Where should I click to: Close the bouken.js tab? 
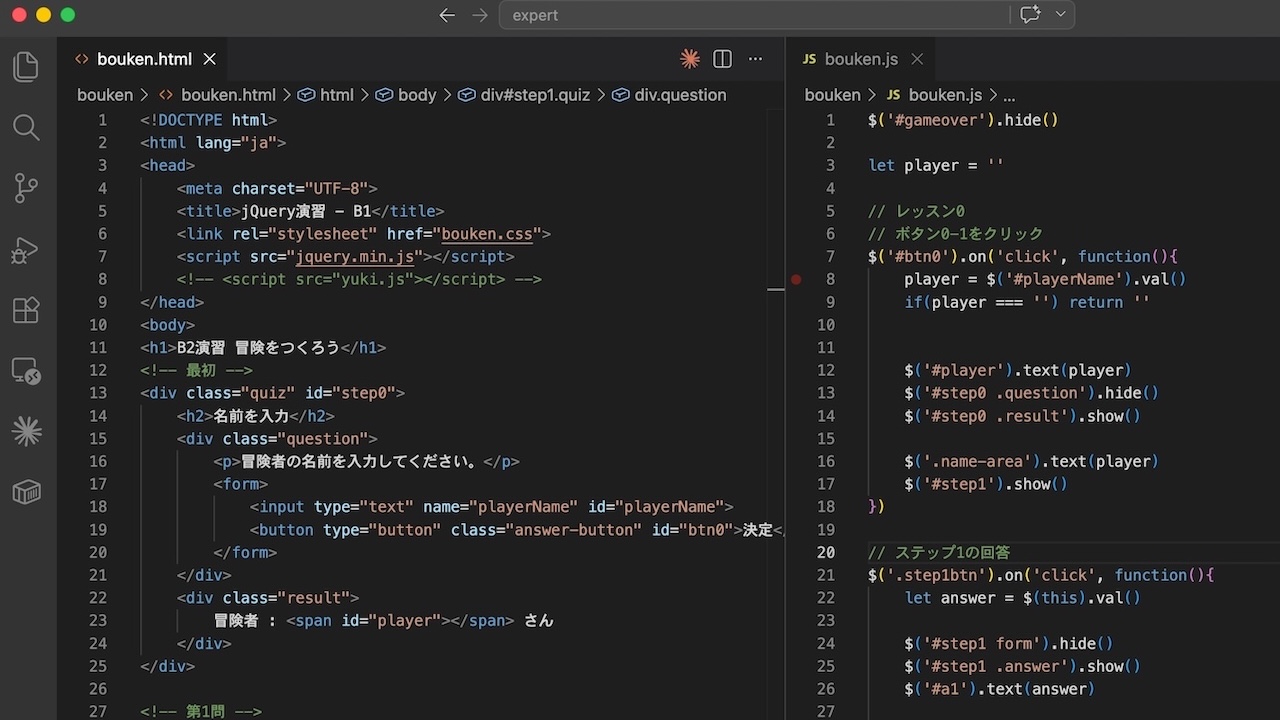coord(917,59)
